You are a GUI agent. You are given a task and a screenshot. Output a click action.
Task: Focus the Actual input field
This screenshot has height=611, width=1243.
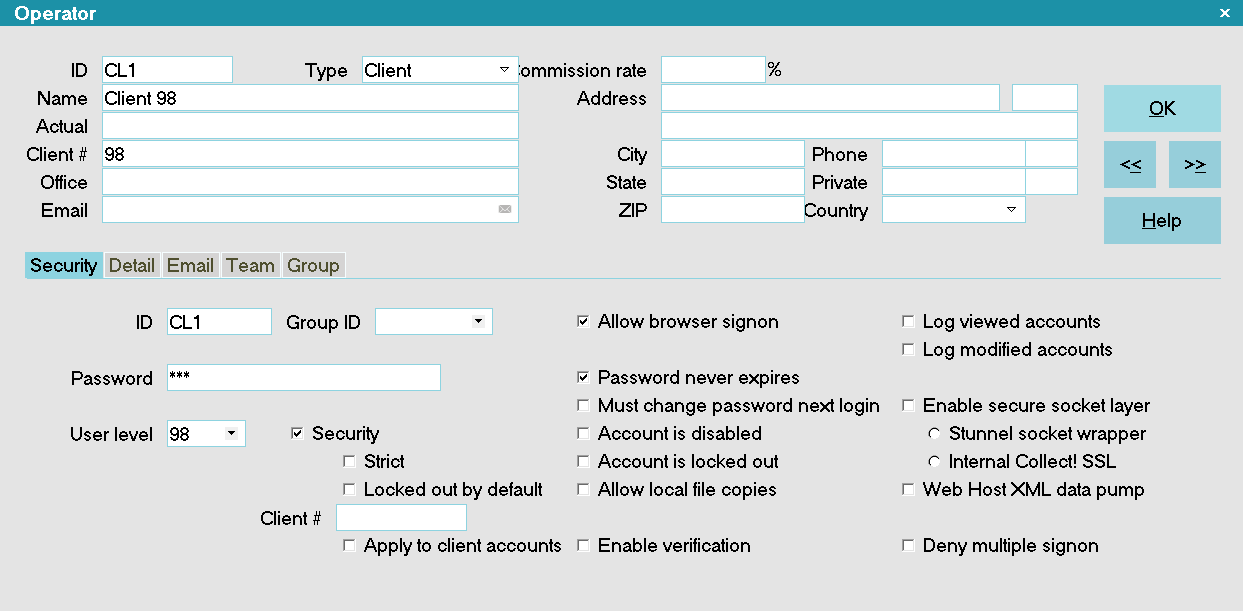pyautogui.click(x=310, y=126)
